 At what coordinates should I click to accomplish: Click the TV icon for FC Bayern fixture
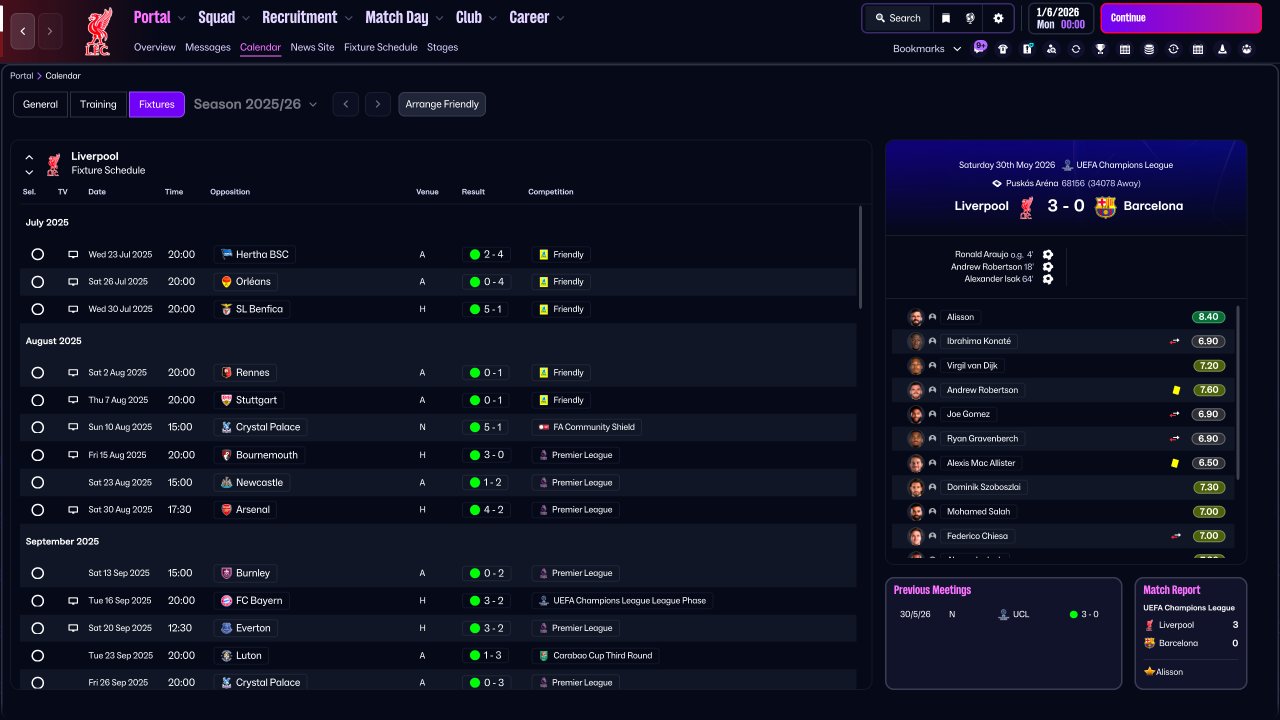(73, 601)
